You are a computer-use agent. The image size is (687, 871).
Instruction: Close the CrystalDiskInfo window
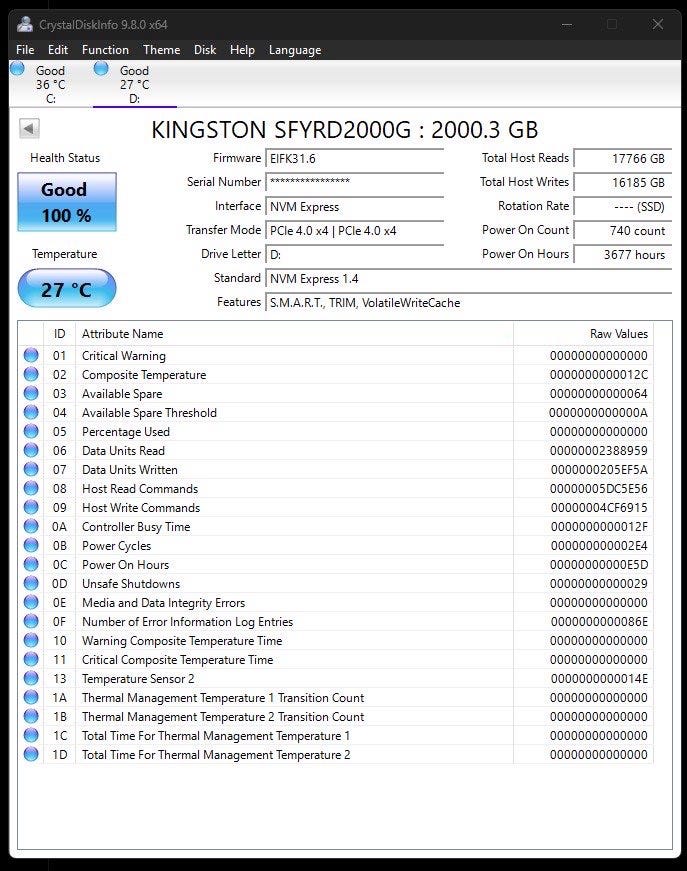[x=658, y=24]
